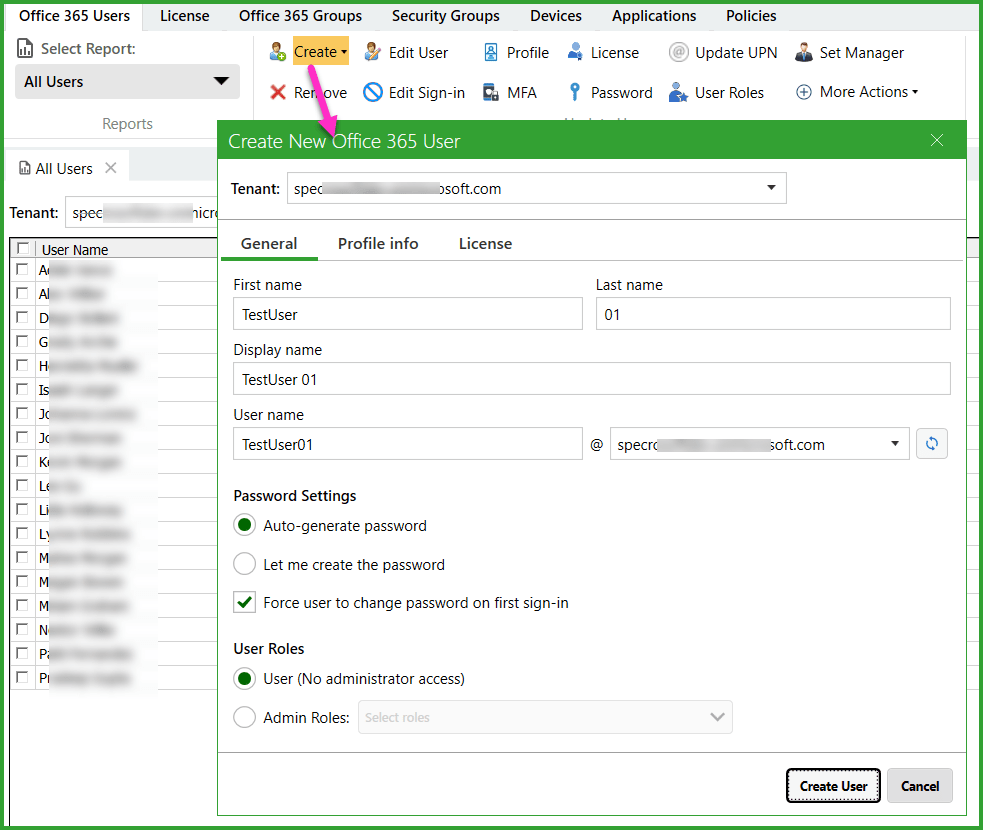The image size is (983, 830).
Task: Switch to the top License tab
Action: click(x=184, y=16)
